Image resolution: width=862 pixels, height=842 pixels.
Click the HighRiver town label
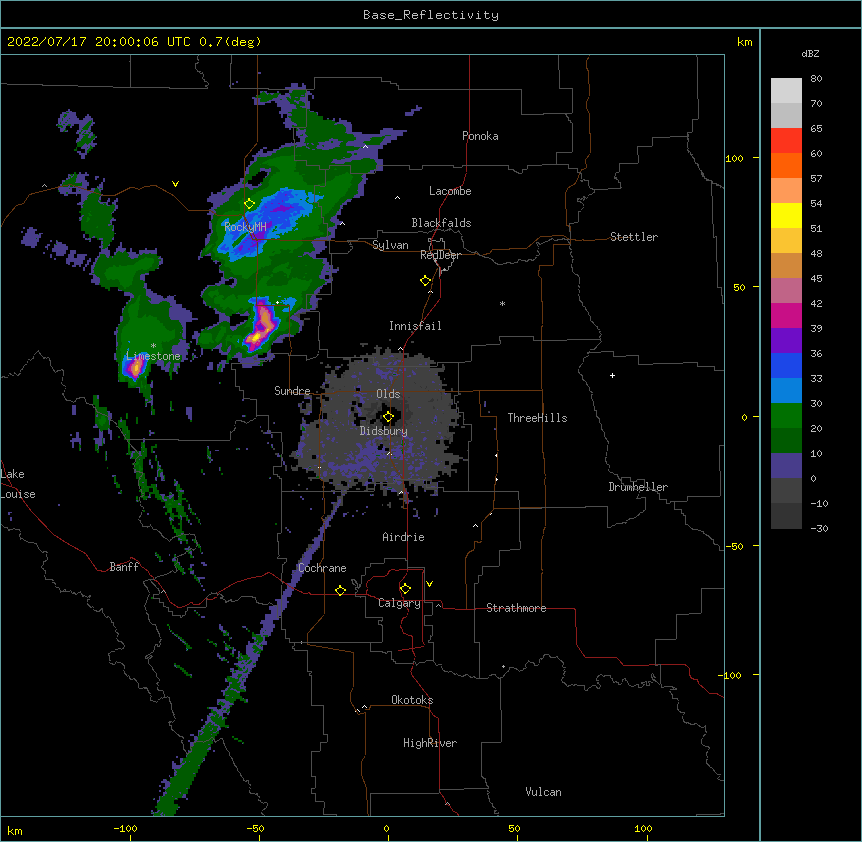[430, 743]
